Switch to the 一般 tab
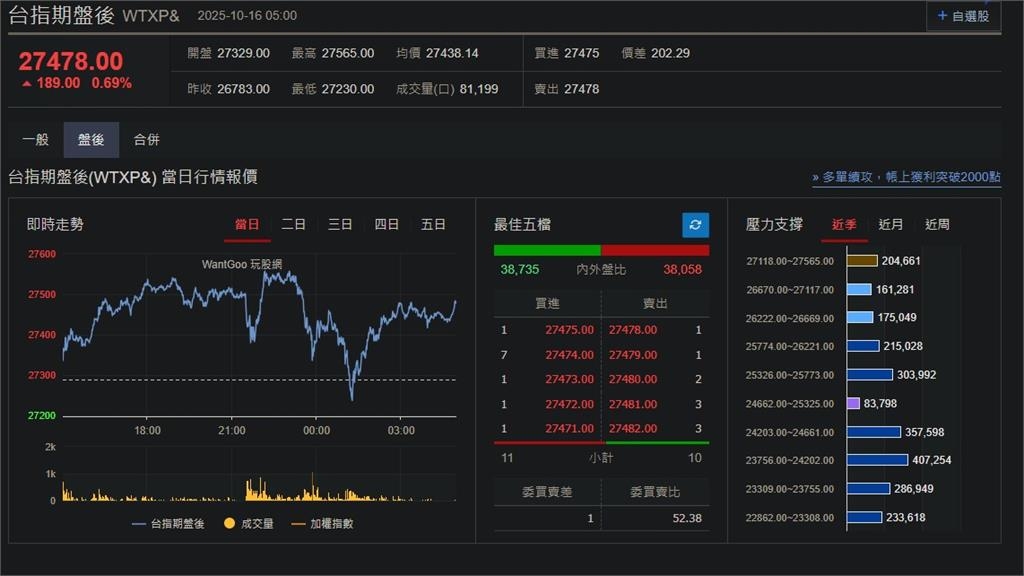1024x576 pixels. click(37, 140)
